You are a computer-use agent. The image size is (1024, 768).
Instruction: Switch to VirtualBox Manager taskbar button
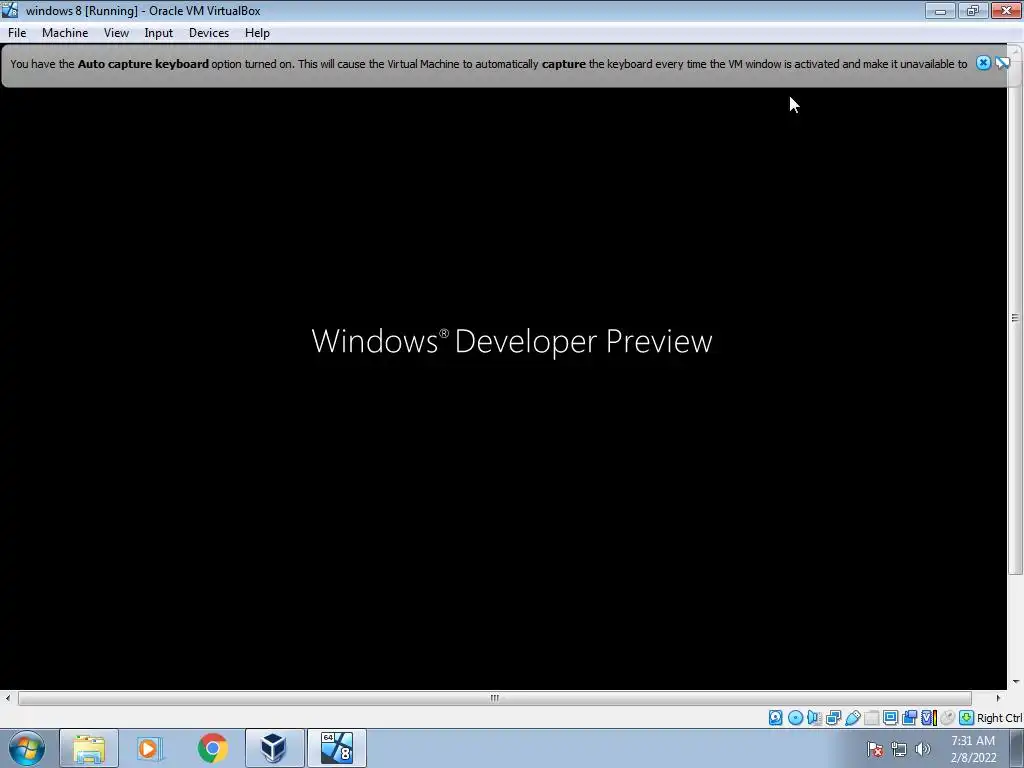click(x=274, y=748)
